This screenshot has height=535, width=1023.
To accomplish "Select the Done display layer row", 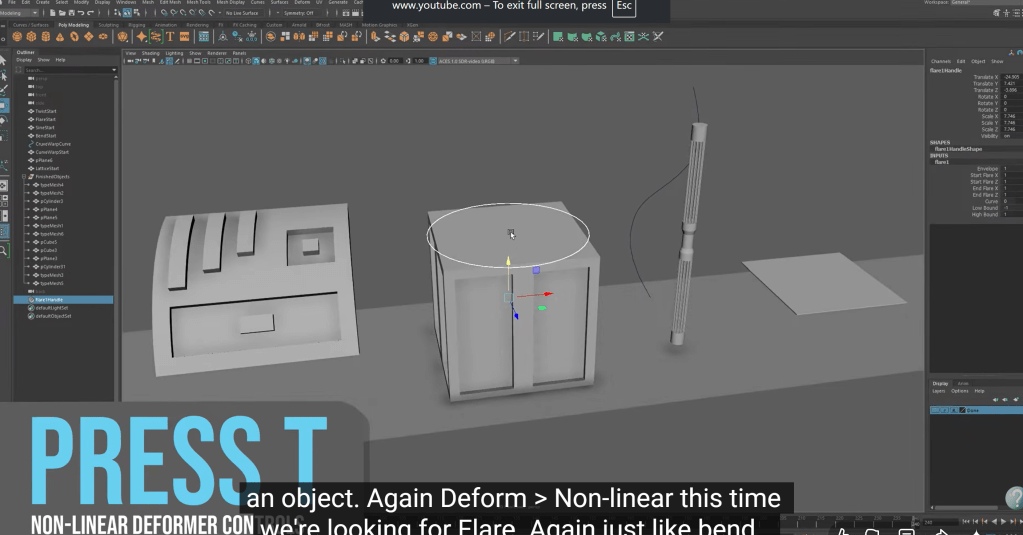I will coord(976,410).
